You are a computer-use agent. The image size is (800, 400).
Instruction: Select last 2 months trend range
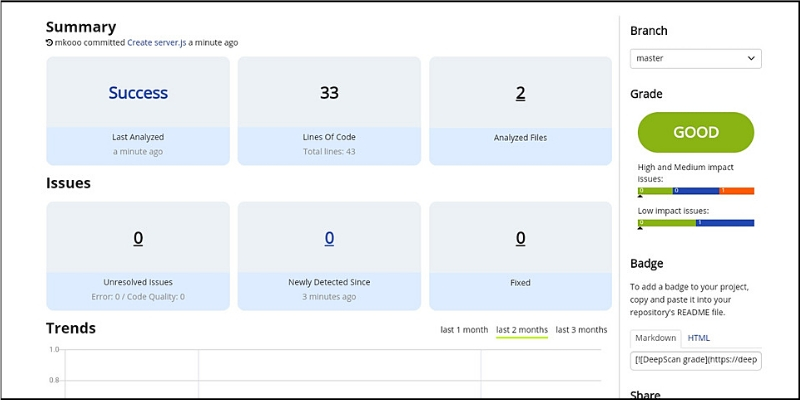522,330
